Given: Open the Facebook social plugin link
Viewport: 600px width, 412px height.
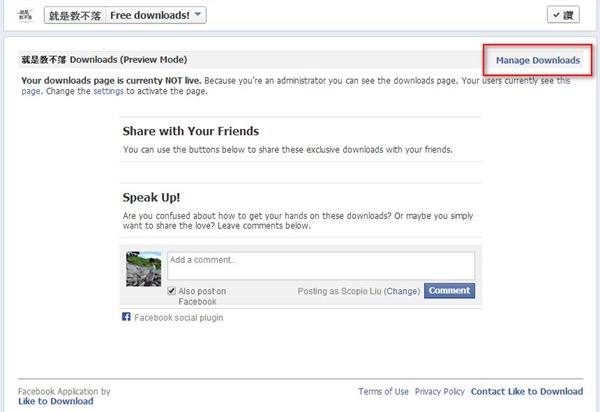Looking at the screenshot, I should pyautogui.click(x=179, y=318).
